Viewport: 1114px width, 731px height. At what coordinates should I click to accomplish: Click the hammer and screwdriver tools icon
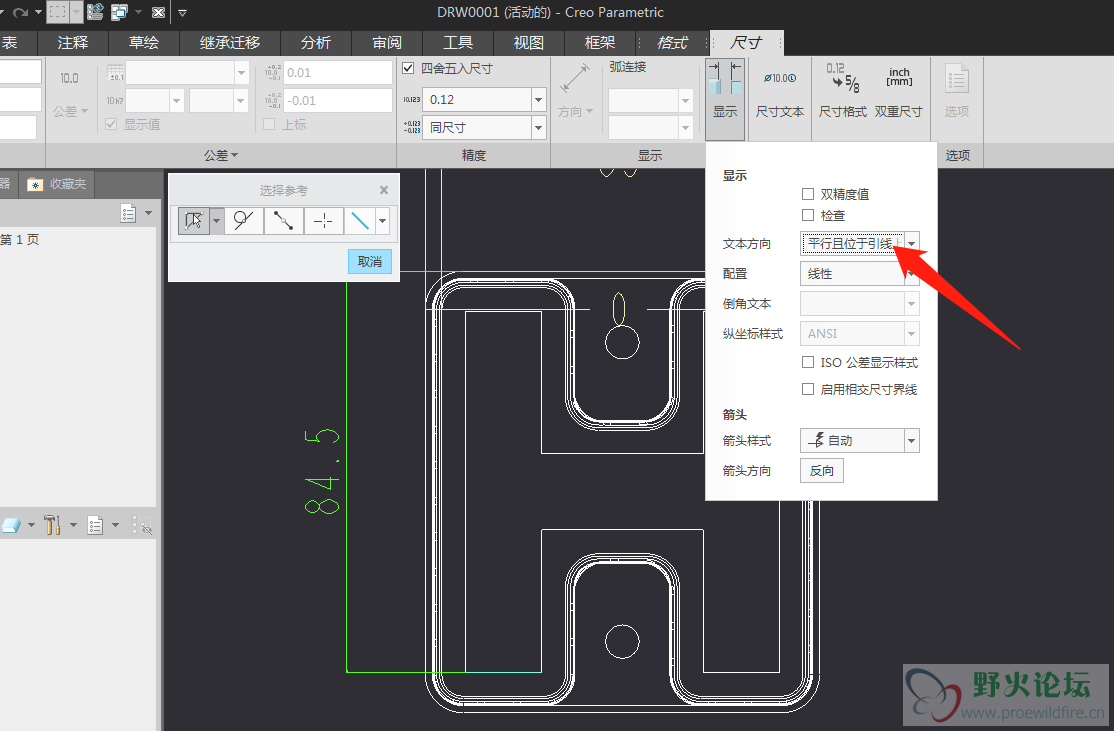tap(52, 525)
